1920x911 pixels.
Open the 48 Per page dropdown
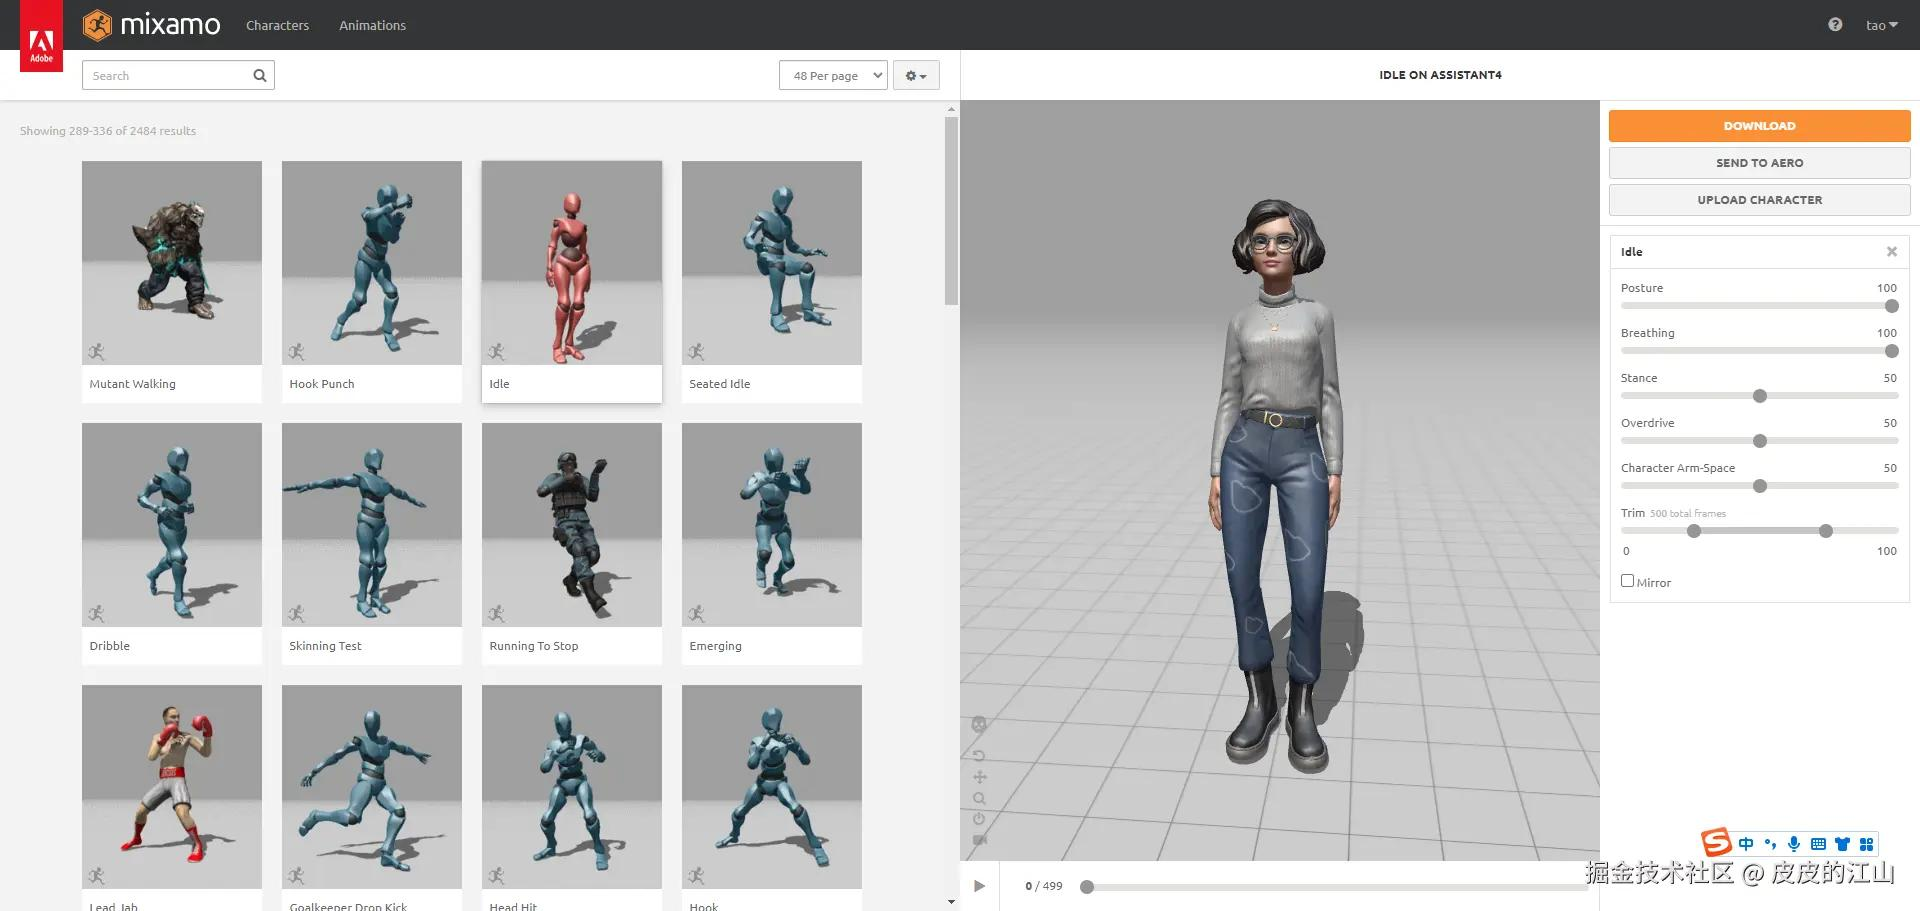click(x=833, y=75)
